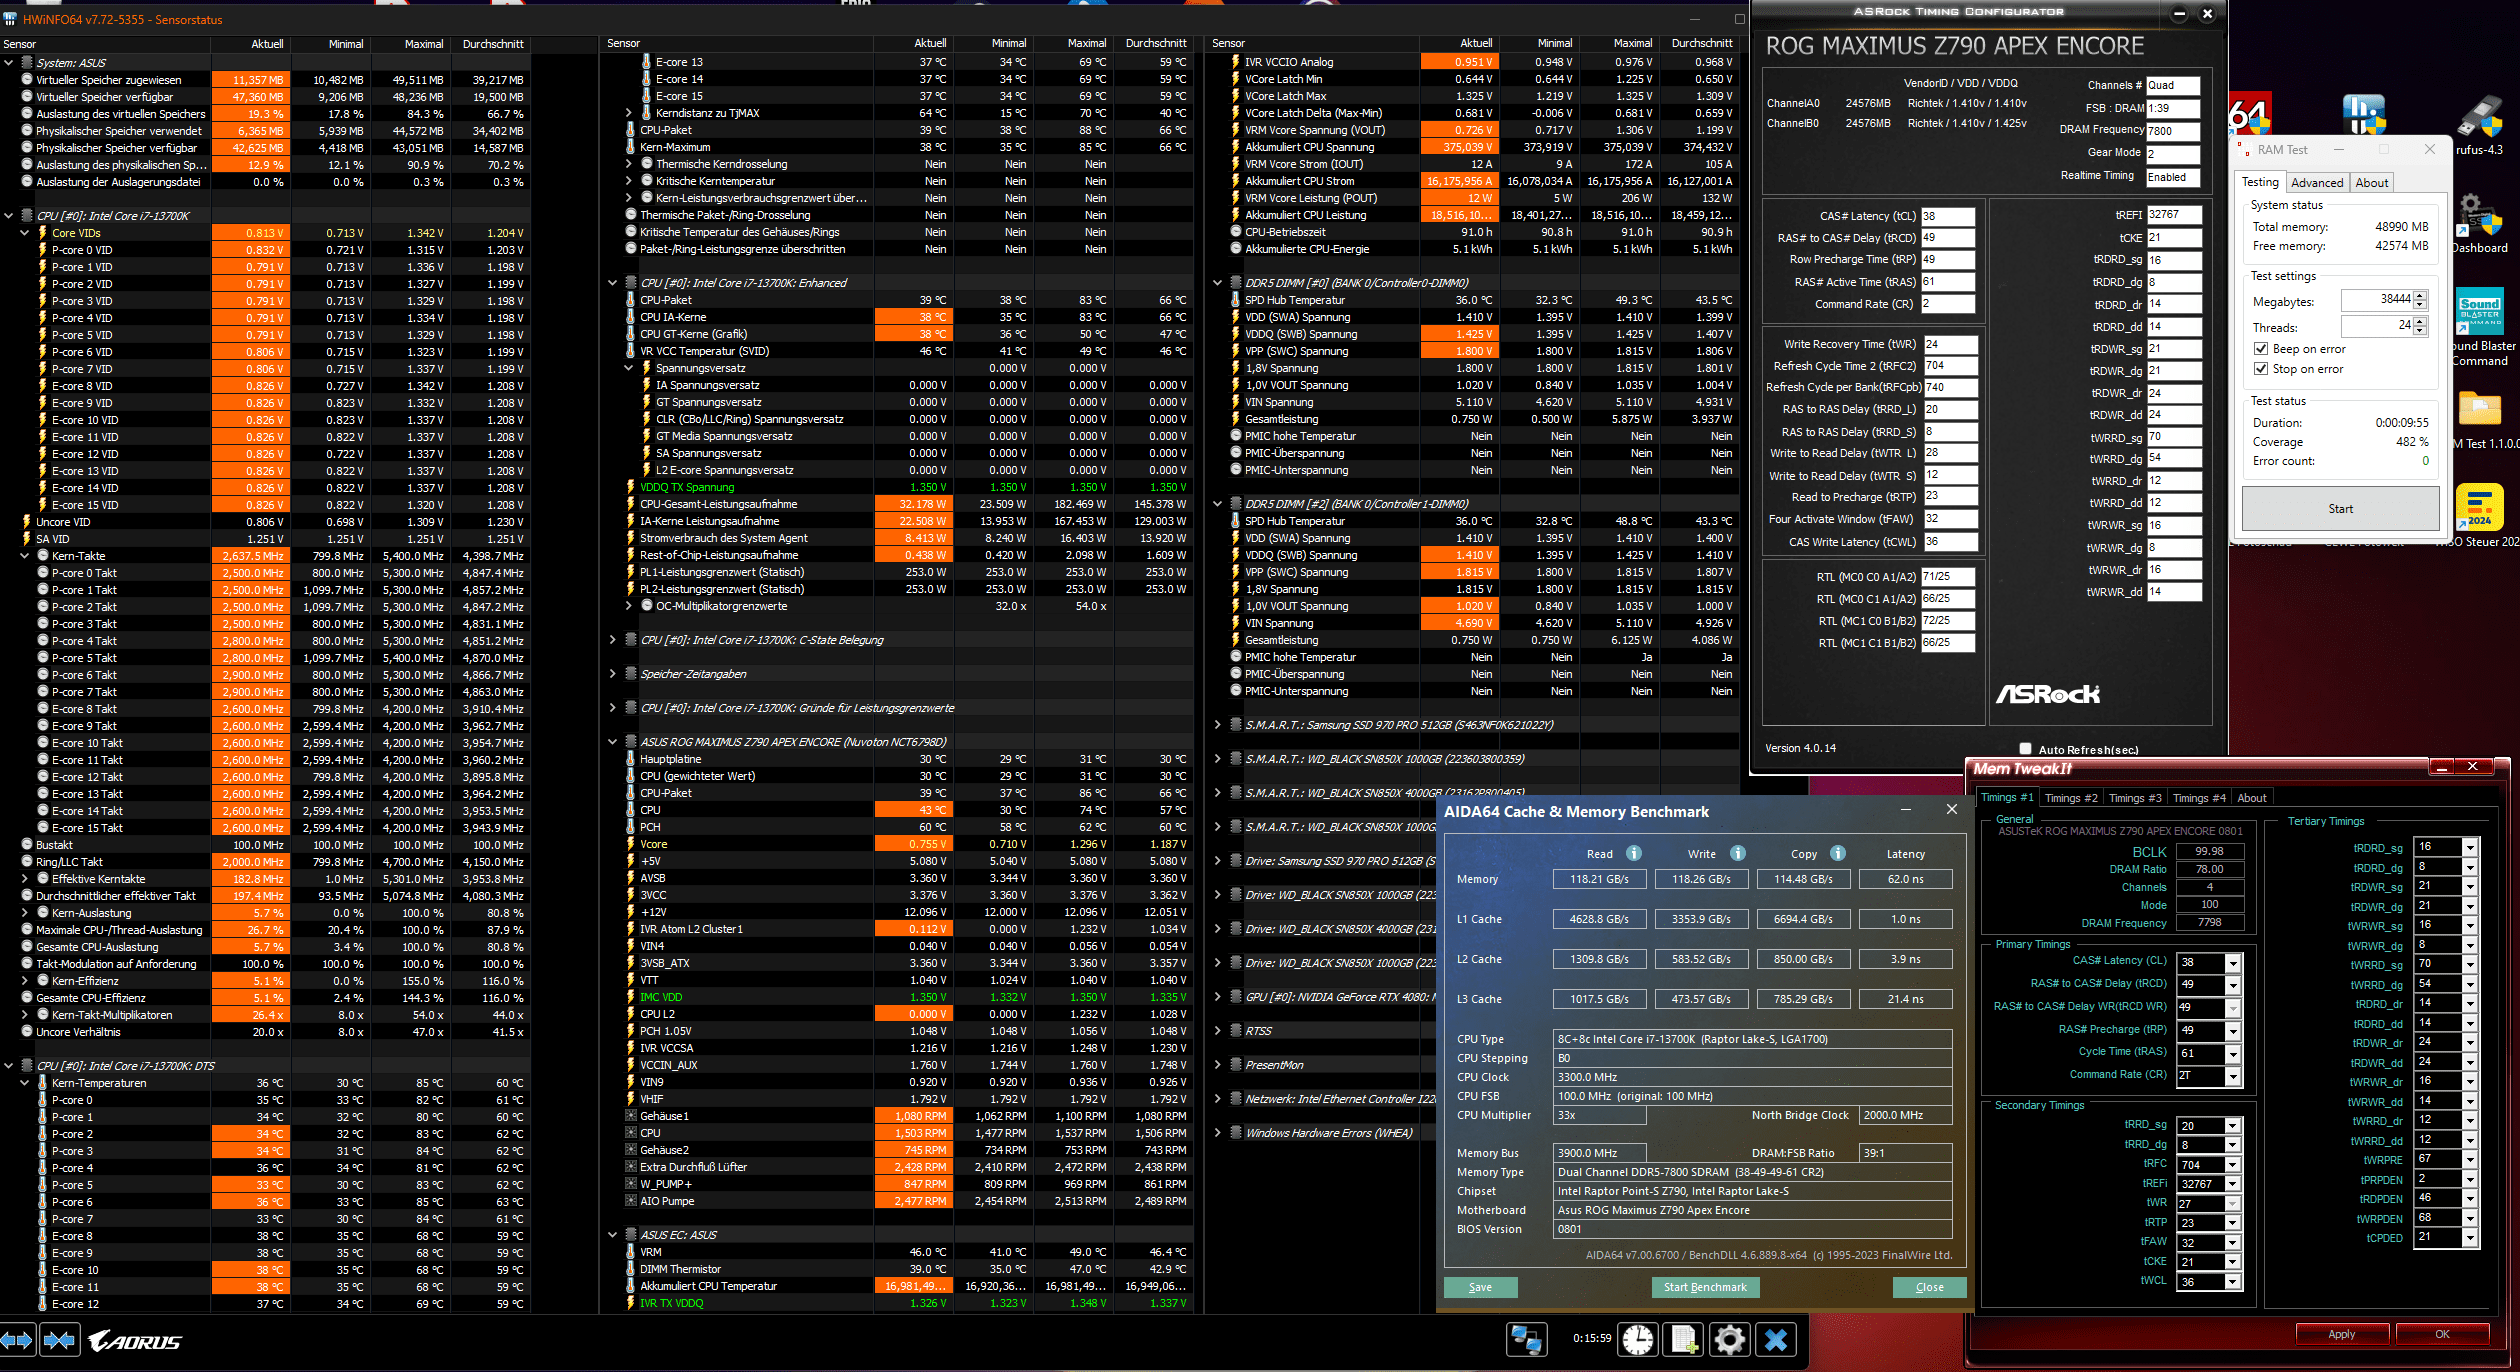Viewport: 2520px width, 1372px height.
Task: Toggle Stop on error checkbox in RAM Test
Action: pyautogui.click(x=2261, y=369)
